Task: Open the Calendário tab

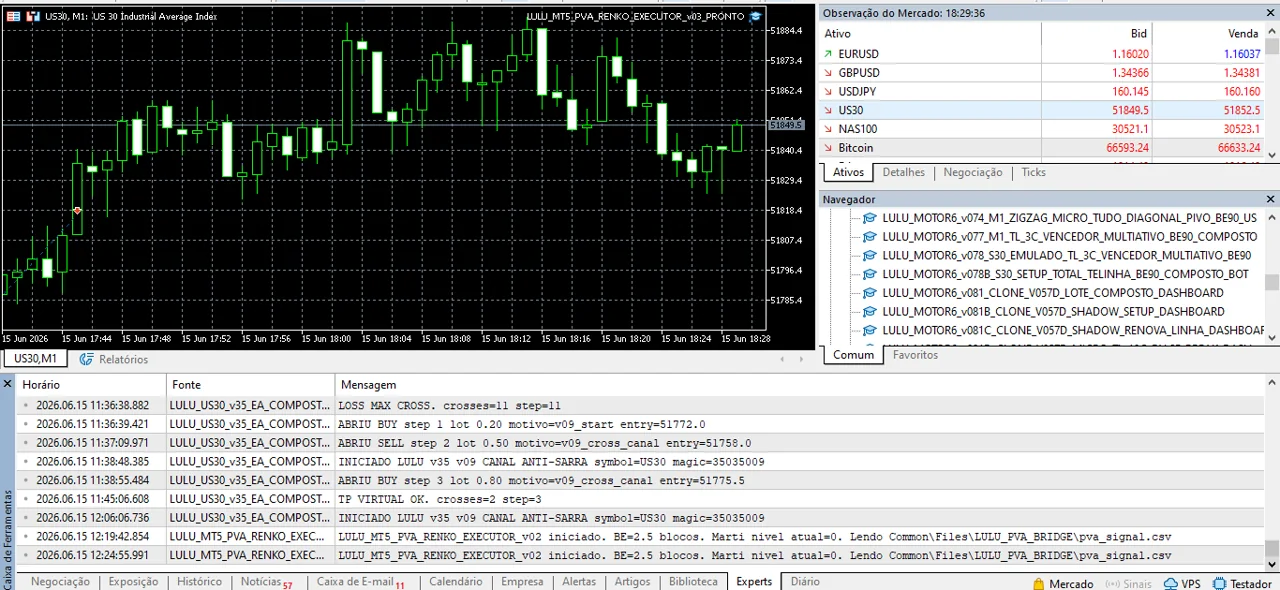Action: 455,582
